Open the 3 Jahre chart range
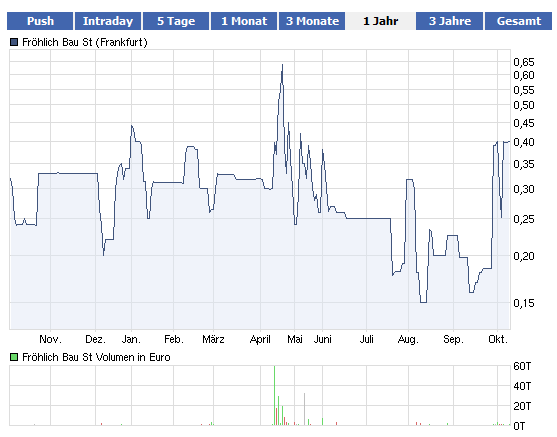Screen dimensions: 557x437 point(449,21)
